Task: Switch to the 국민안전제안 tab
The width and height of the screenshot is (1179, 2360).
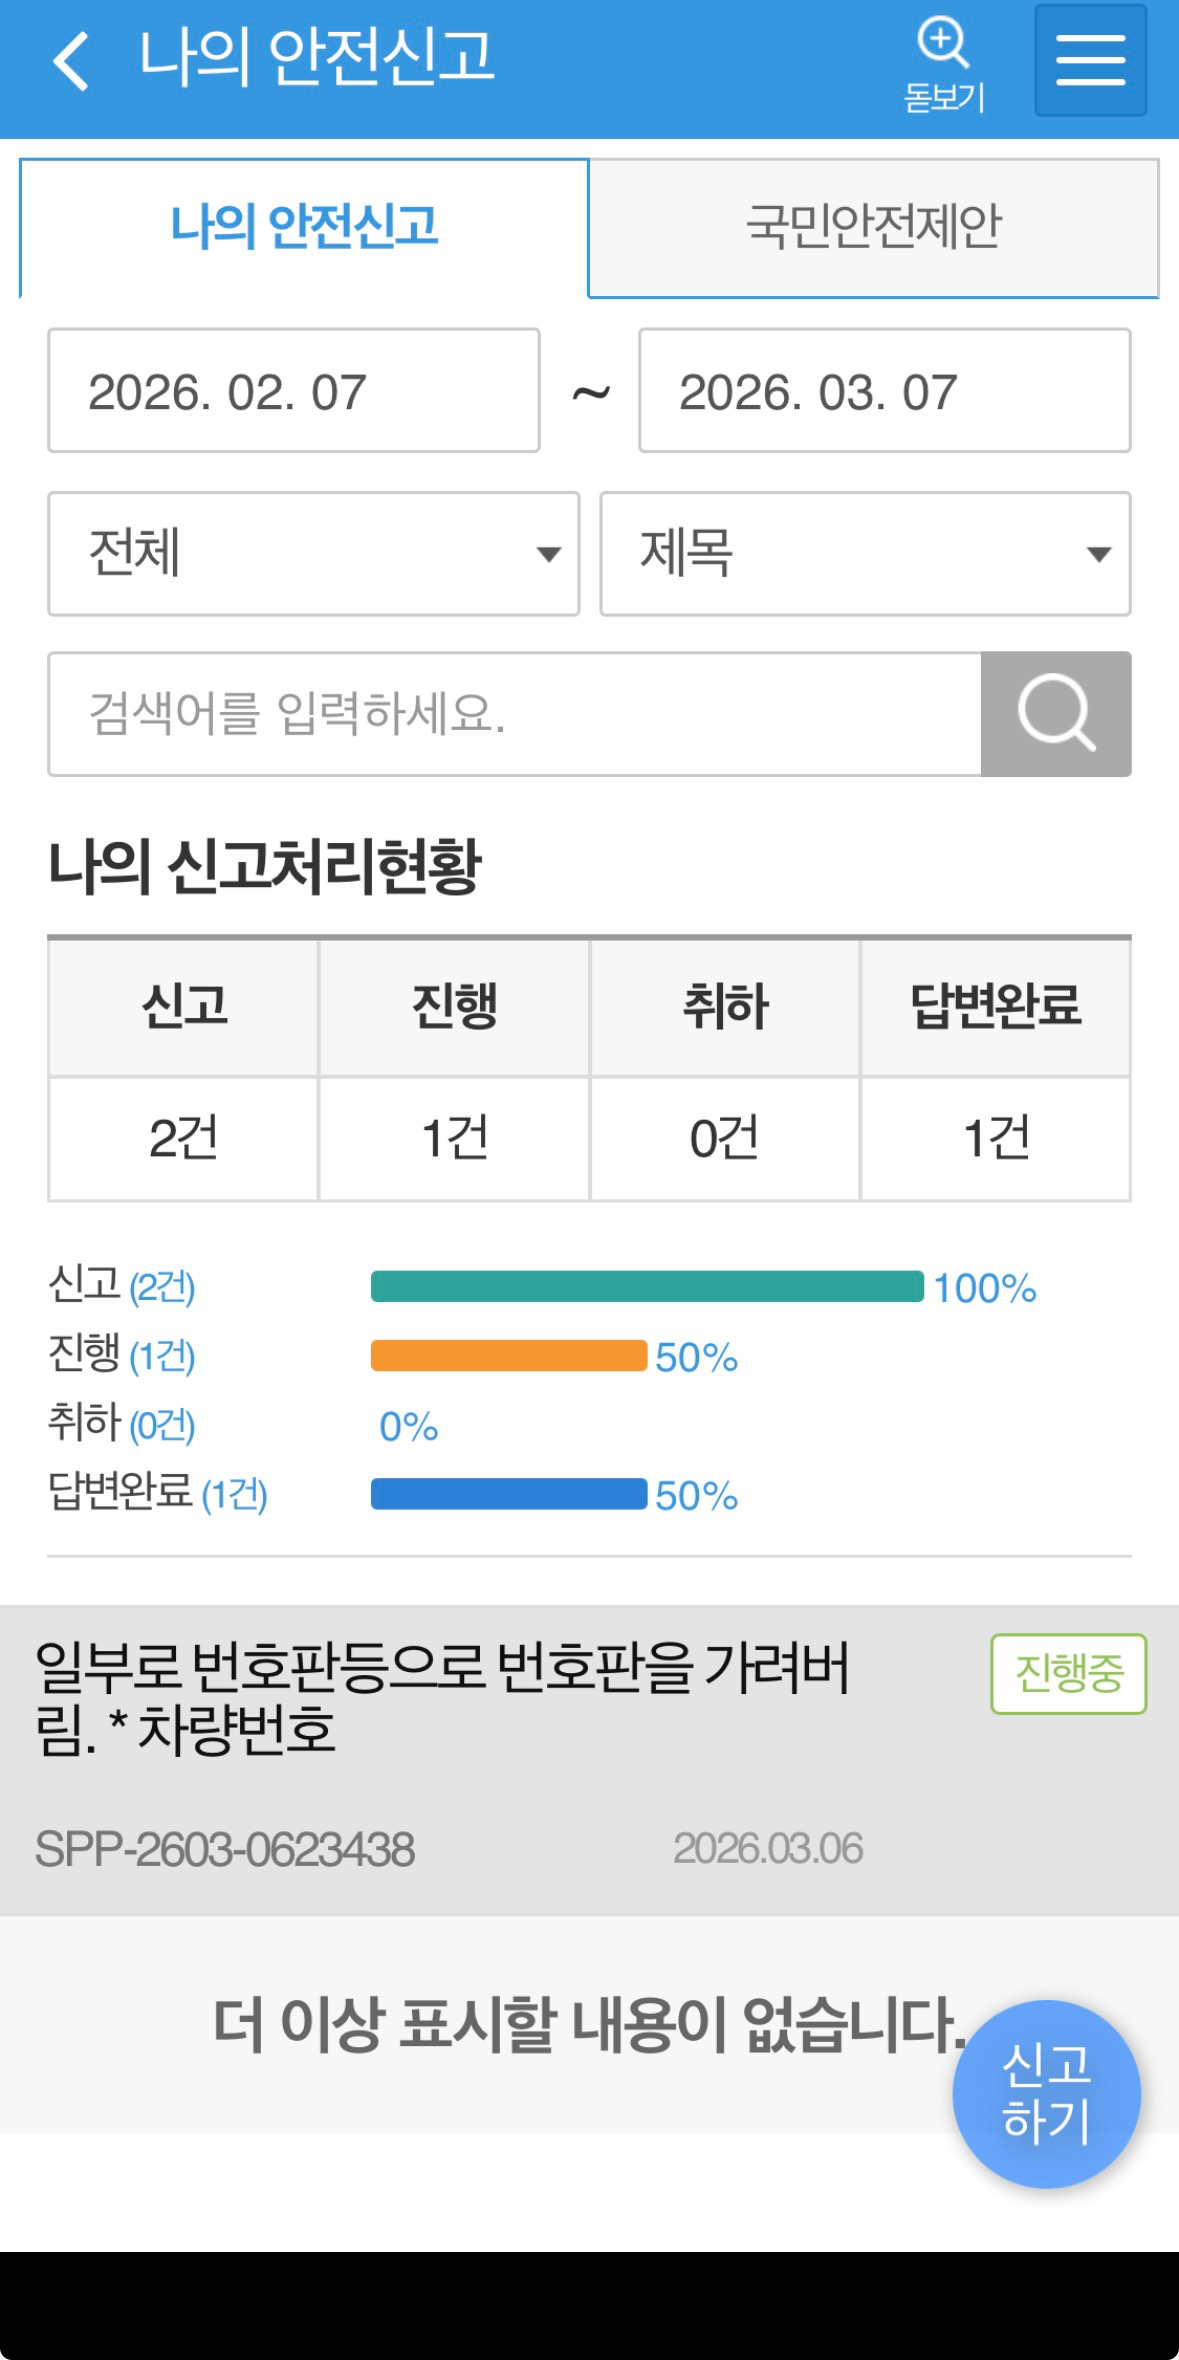Action: 874,227
